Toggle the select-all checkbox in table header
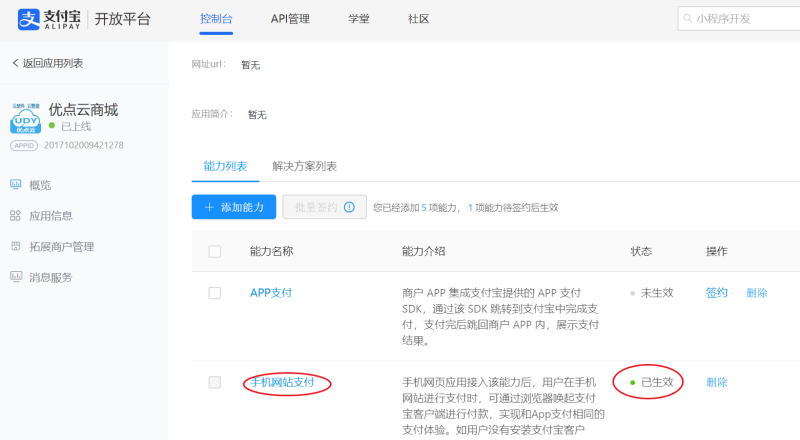 (x=215, y=251)
